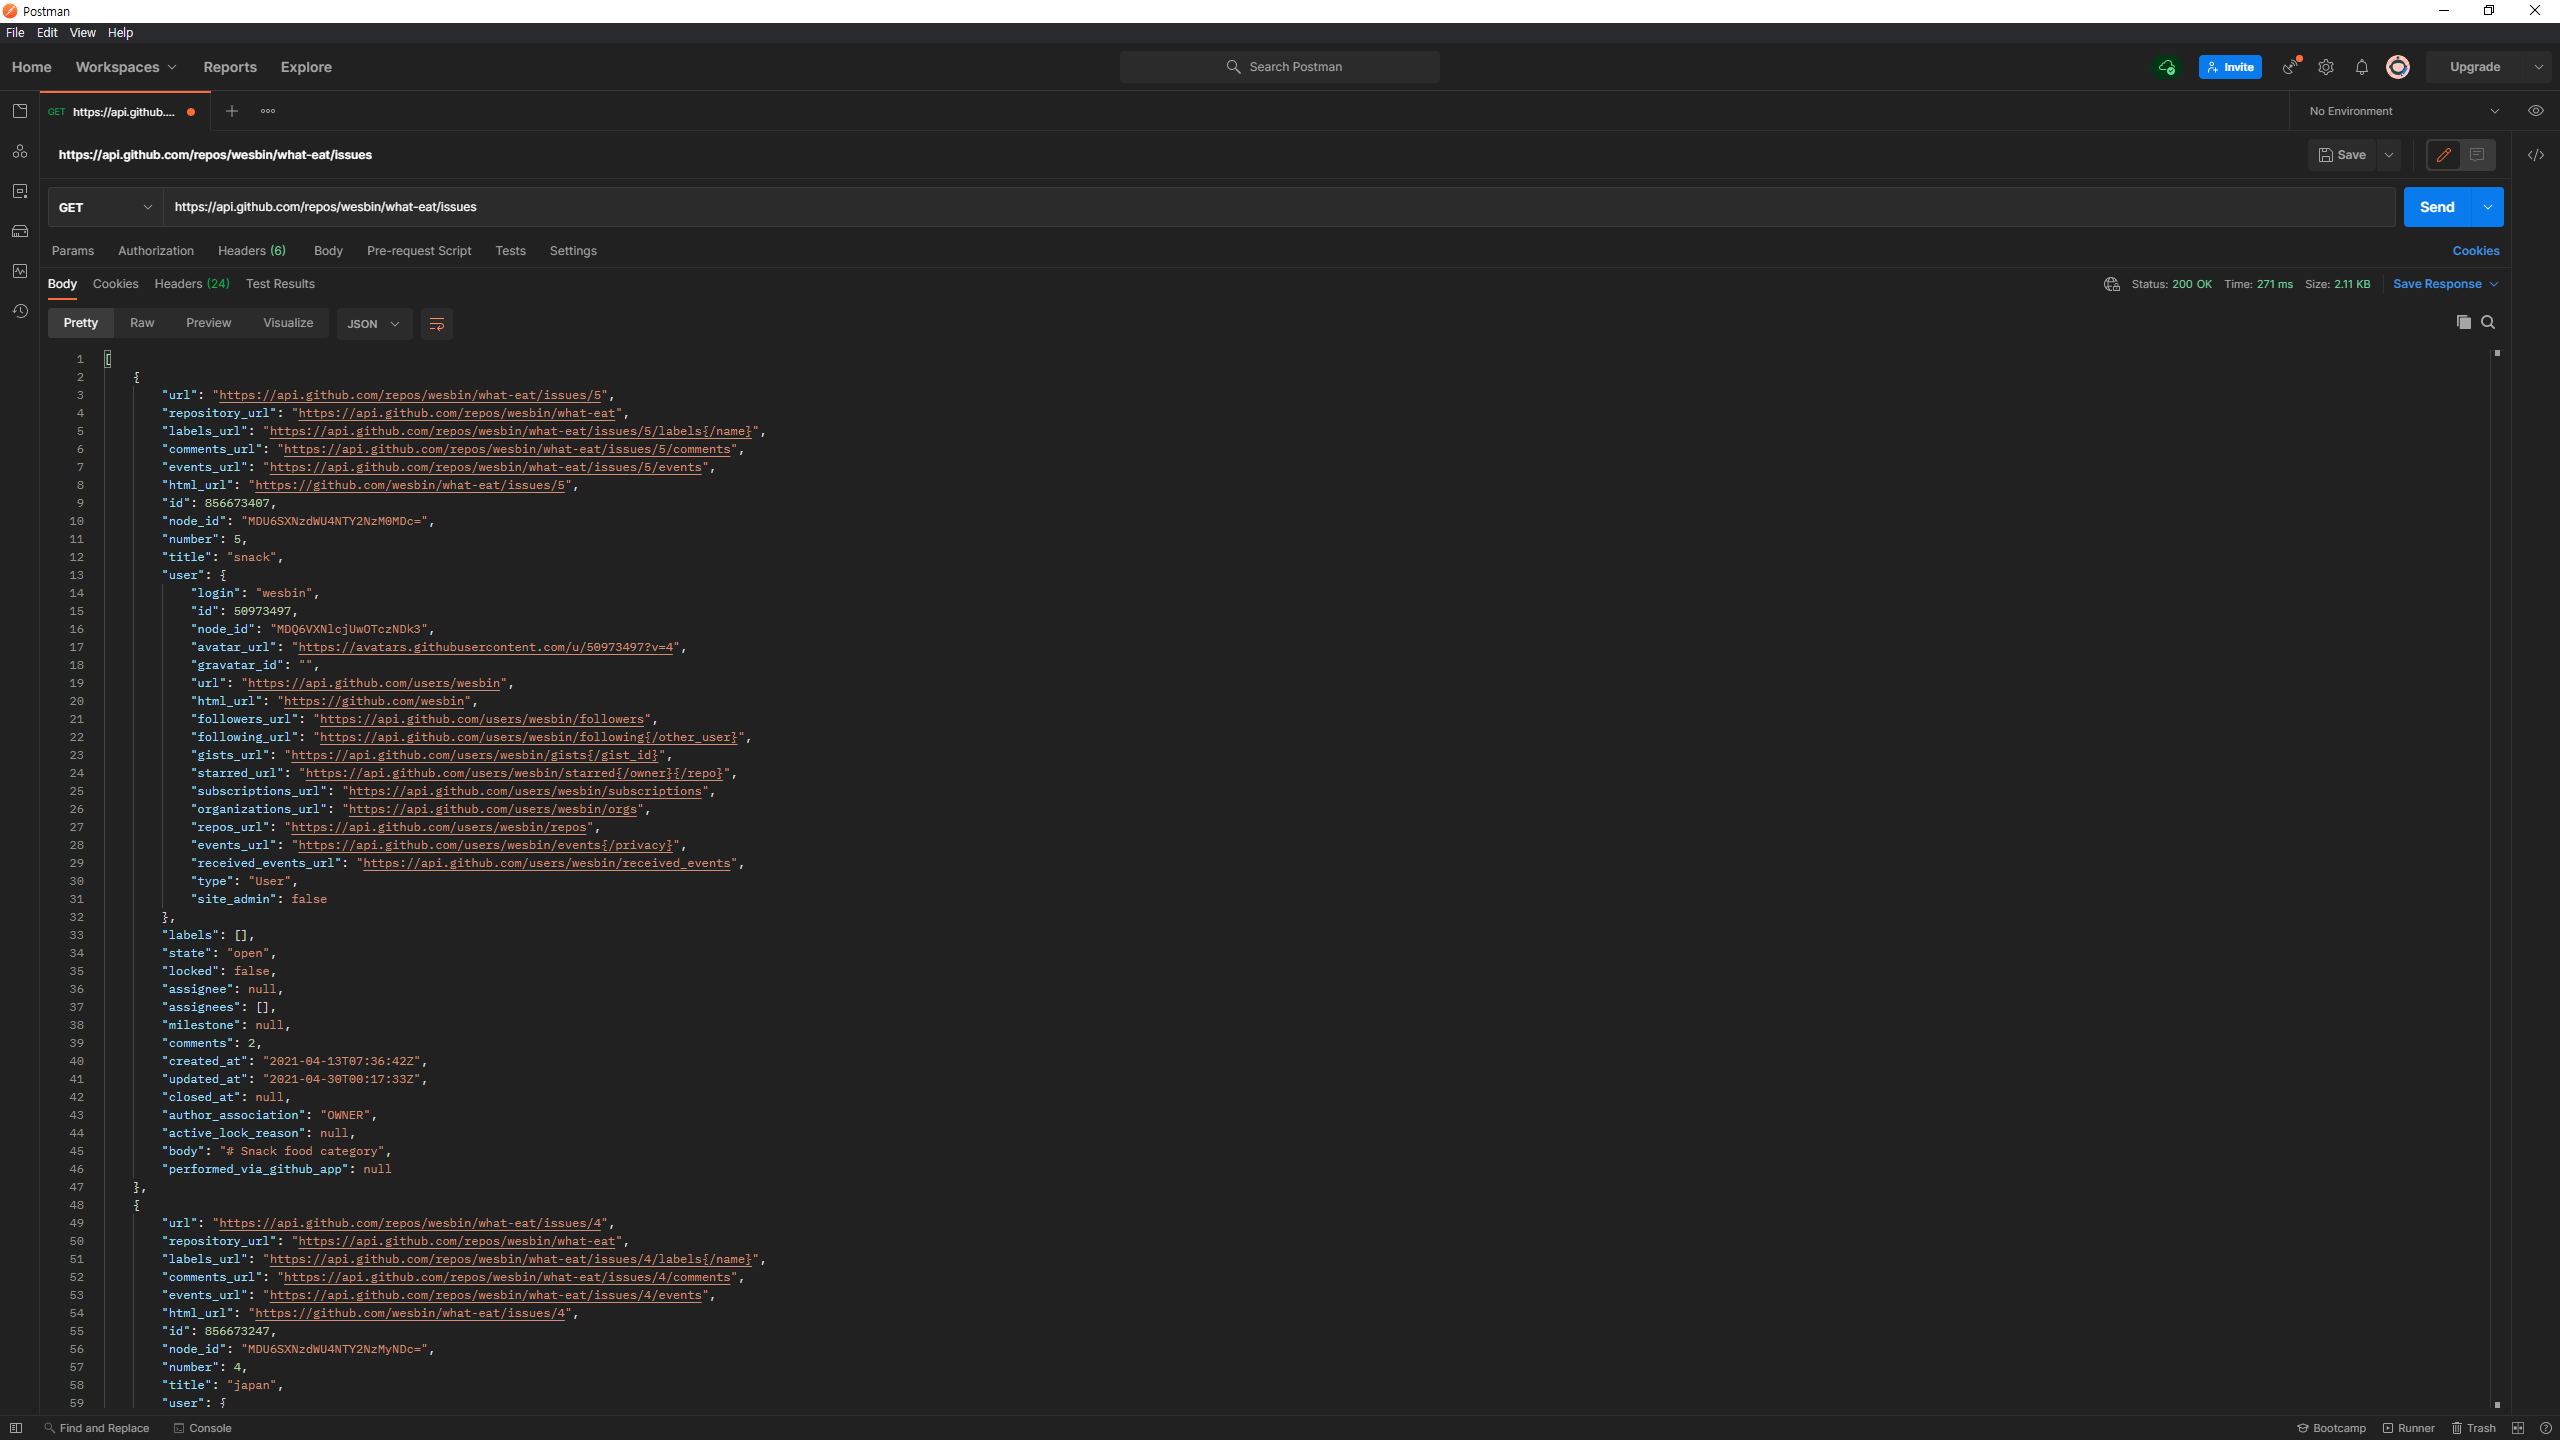Show environment quick look eye icon

2536,111
